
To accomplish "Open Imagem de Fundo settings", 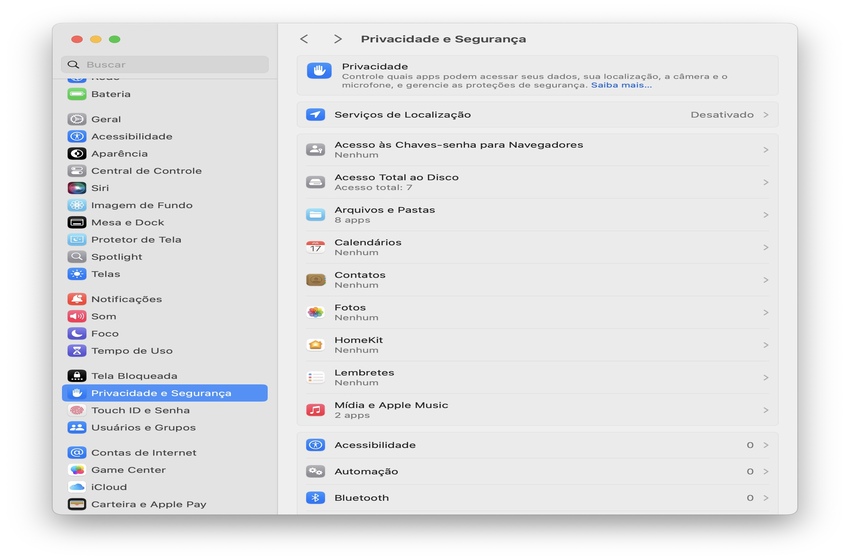I will tap(165, 205).
